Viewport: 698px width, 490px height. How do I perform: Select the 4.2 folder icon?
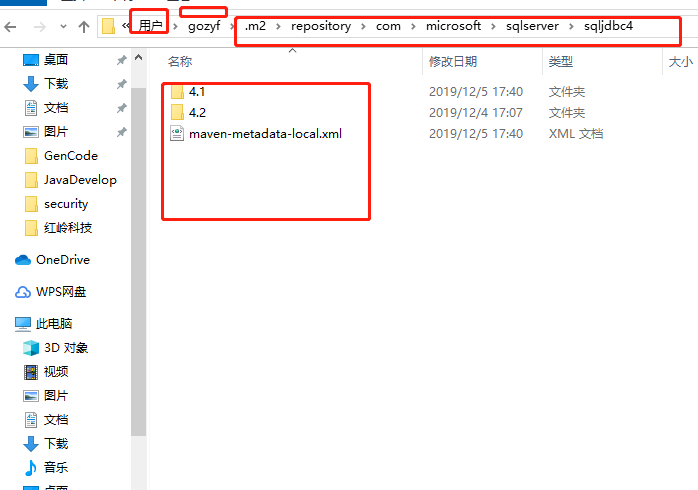177,112
